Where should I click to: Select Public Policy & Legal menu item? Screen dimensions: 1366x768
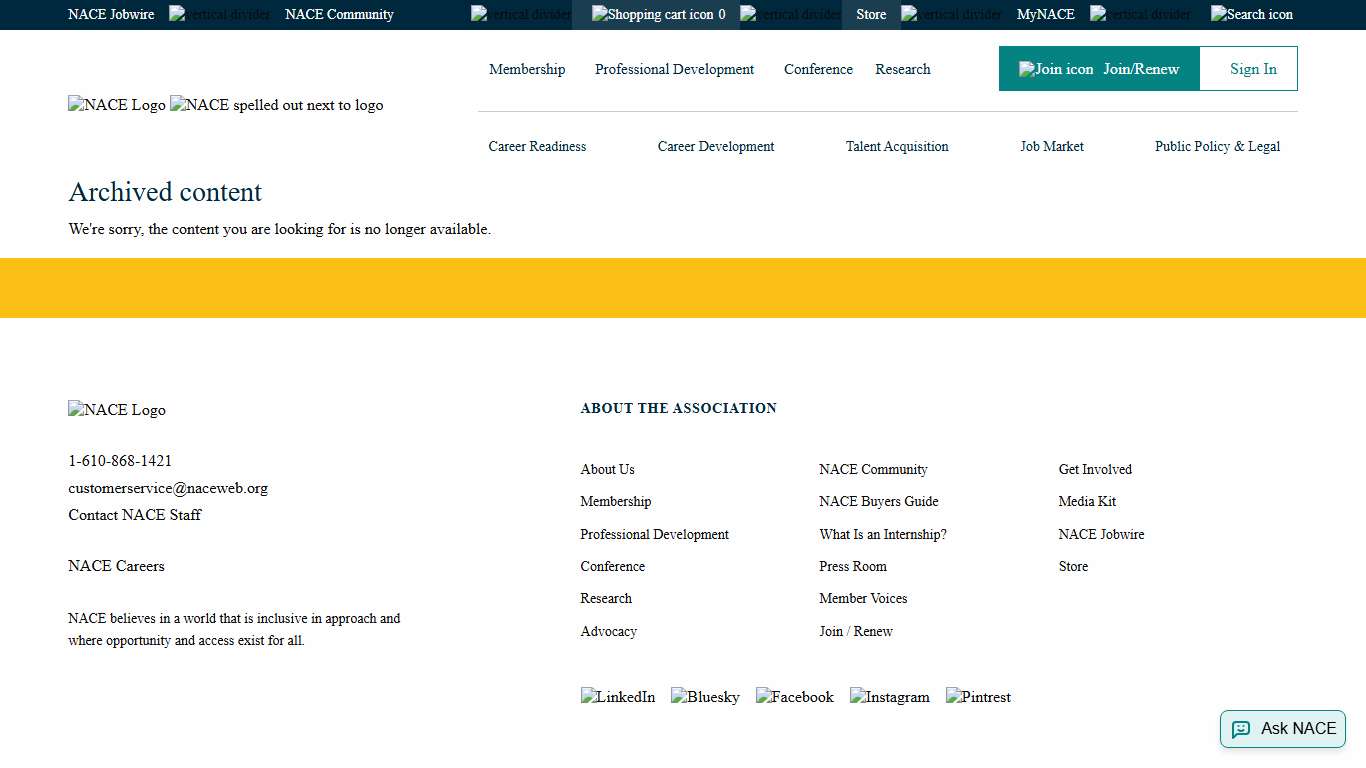click(1217, 146)
